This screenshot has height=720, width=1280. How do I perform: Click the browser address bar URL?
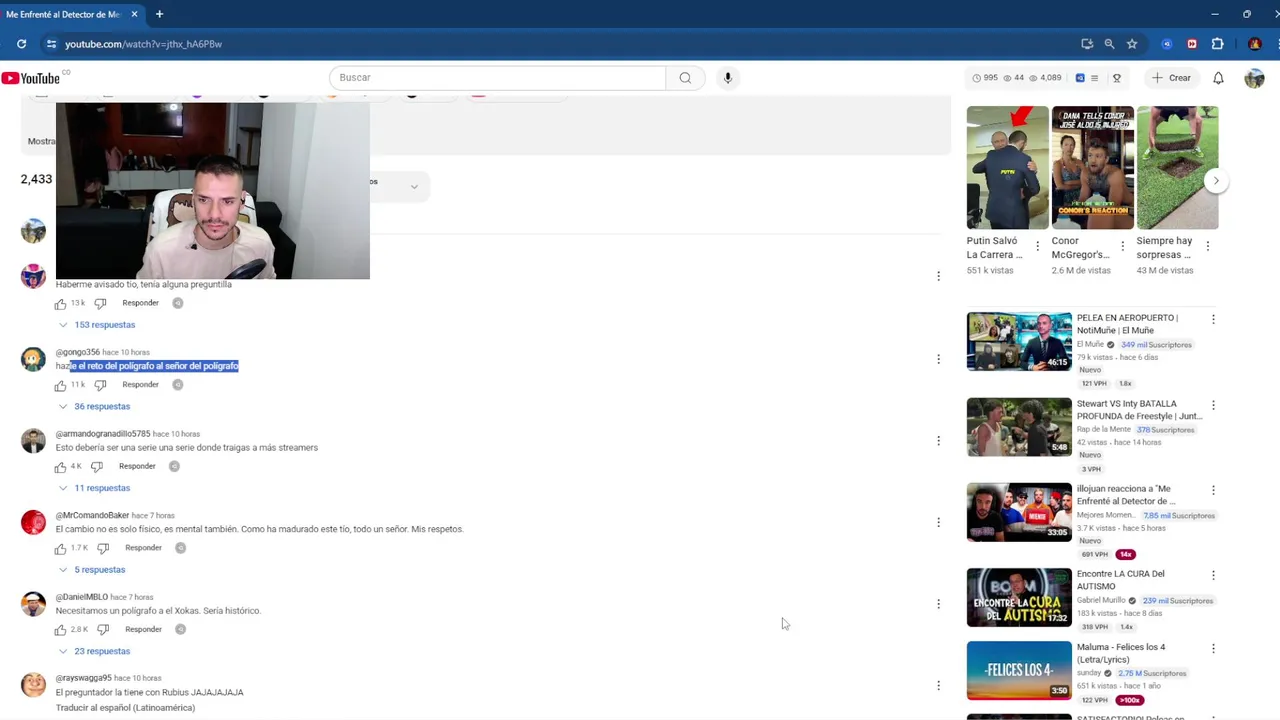(144, 44)
